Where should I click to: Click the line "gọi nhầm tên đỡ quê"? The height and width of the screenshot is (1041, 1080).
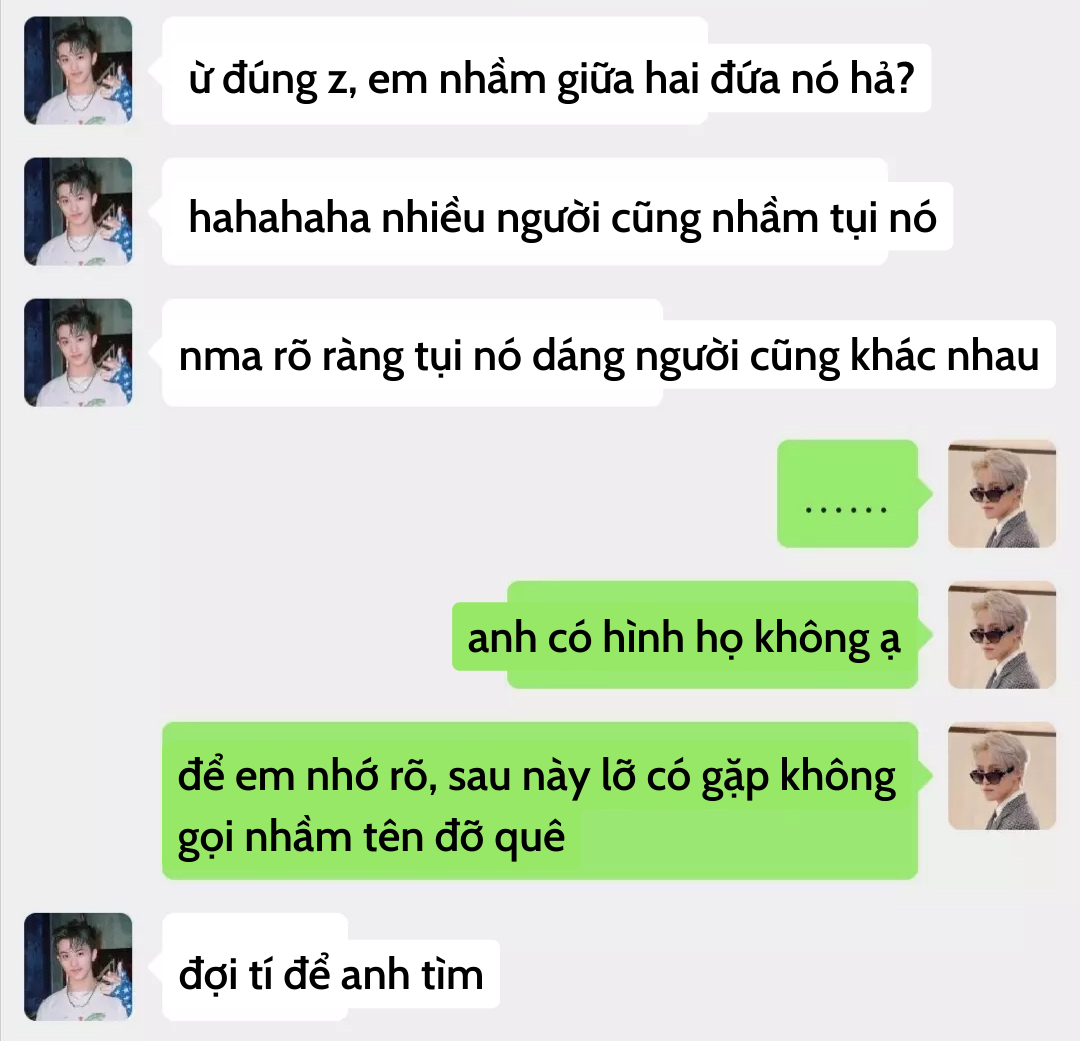[371, 838]
